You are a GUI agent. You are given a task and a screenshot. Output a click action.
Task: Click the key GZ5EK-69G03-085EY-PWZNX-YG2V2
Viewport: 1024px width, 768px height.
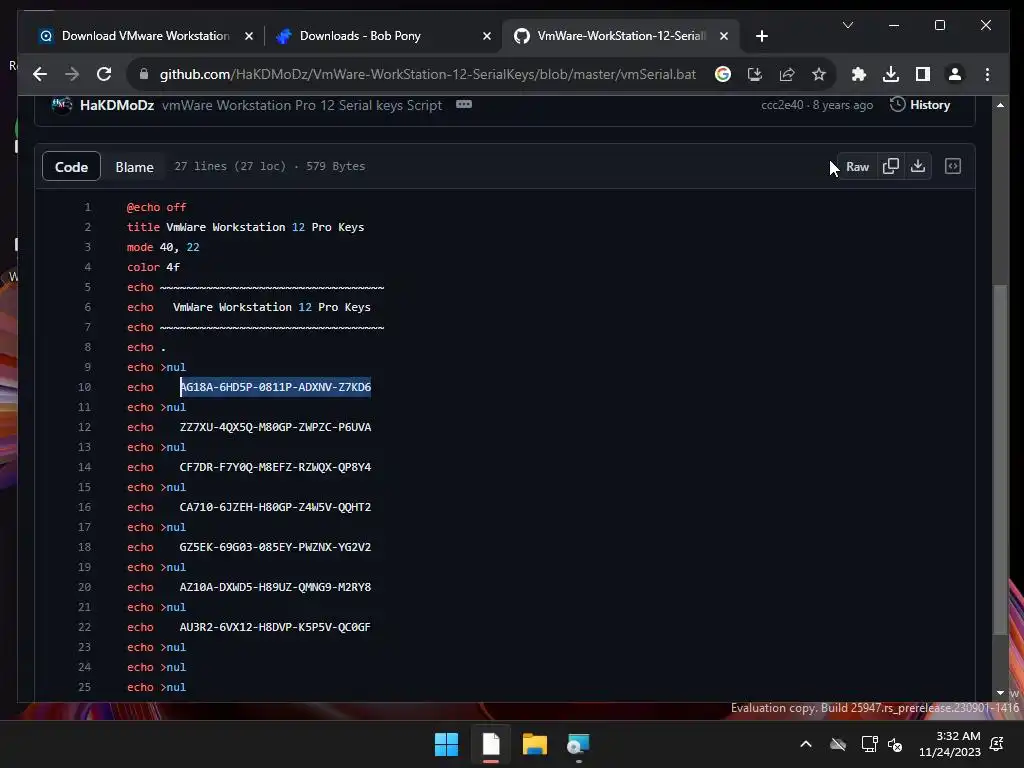pos(276,547)
